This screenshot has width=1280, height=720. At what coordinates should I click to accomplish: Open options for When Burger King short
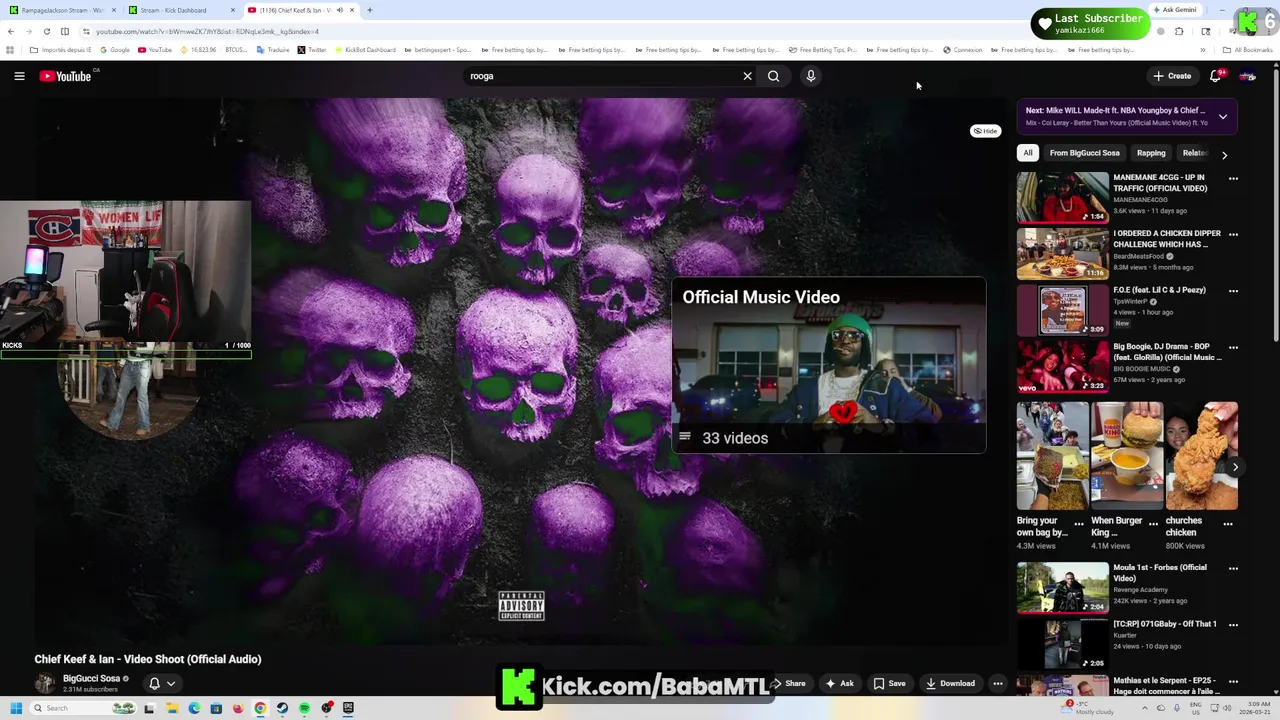1153,523
